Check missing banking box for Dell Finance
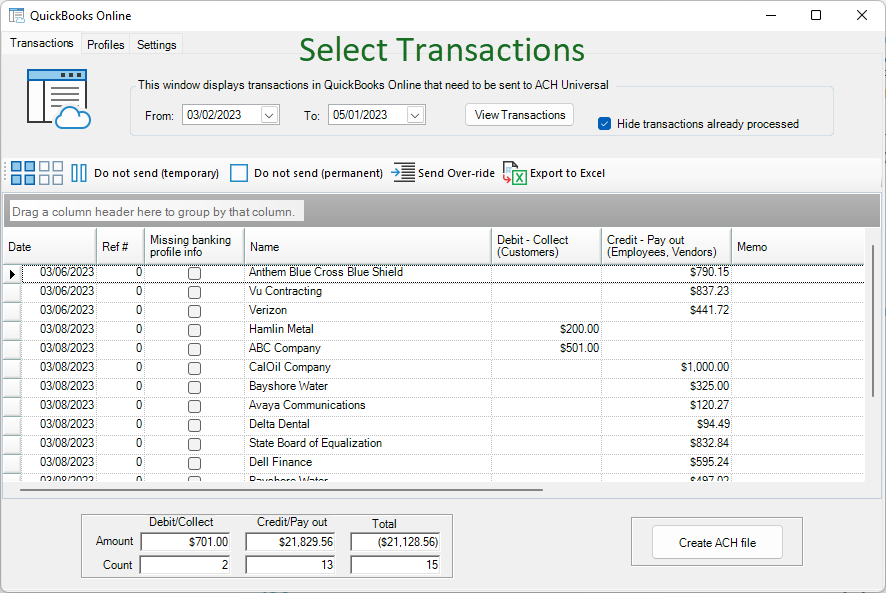This screenshot has height=593, width=886. click(x=194, y=464)
